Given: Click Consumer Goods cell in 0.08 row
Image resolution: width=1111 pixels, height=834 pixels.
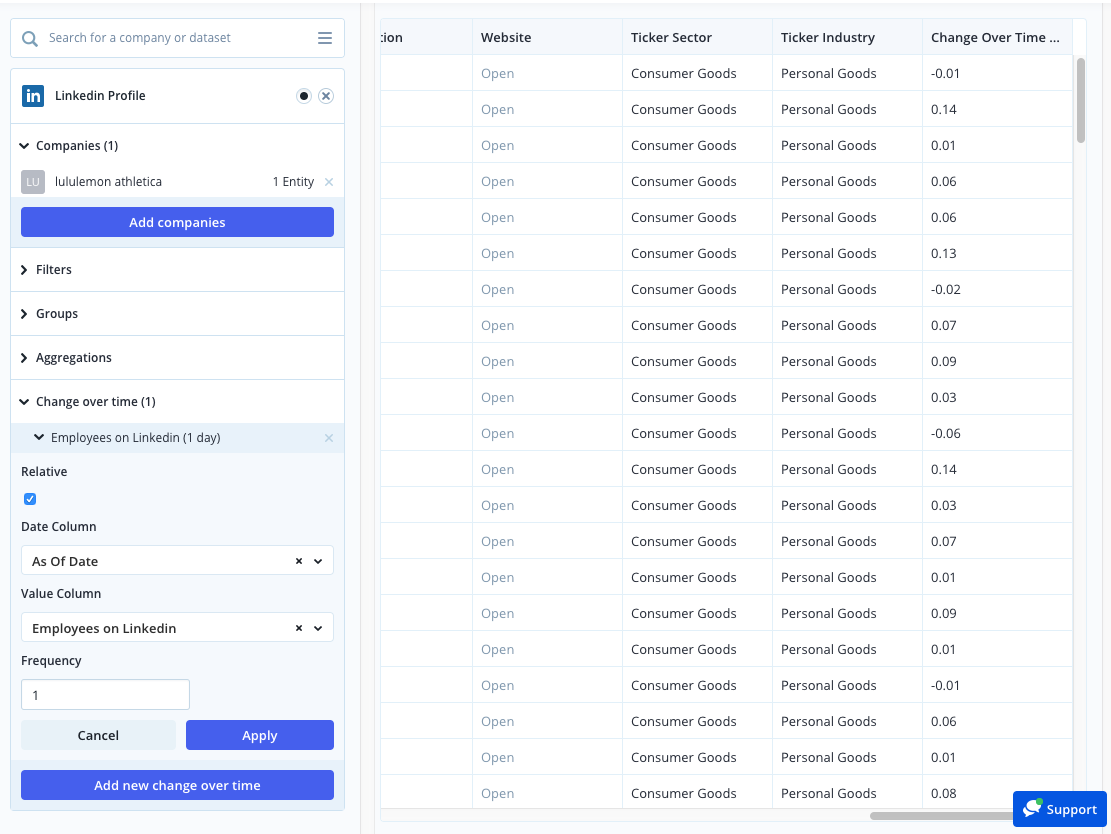Looking at the screenshot, I should (697, 793).
